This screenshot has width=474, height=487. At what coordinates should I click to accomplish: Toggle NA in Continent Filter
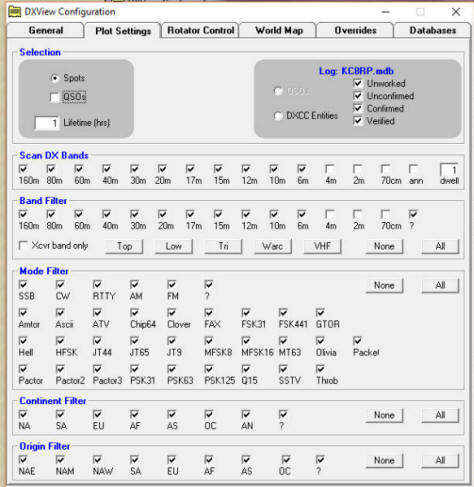click(23, 414)
